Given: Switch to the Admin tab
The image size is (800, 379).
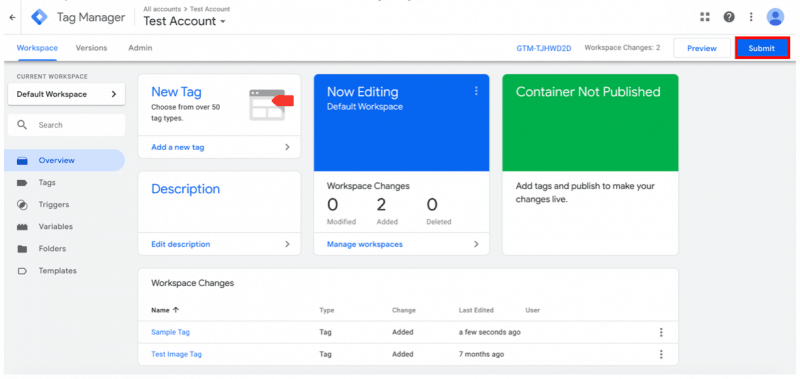Looking at the screenshot, I should [140, 48].
